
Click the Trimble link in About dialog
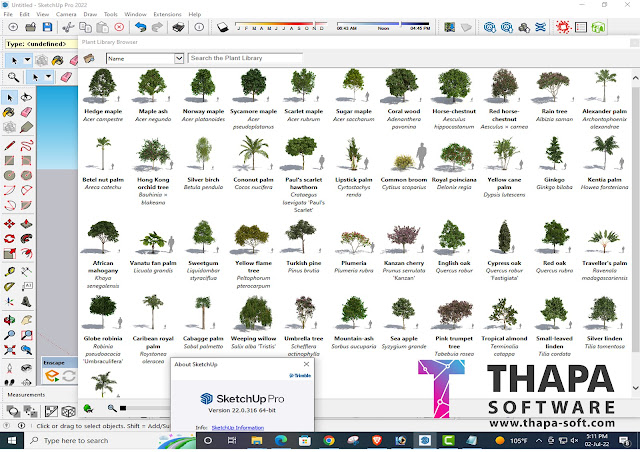300,375
